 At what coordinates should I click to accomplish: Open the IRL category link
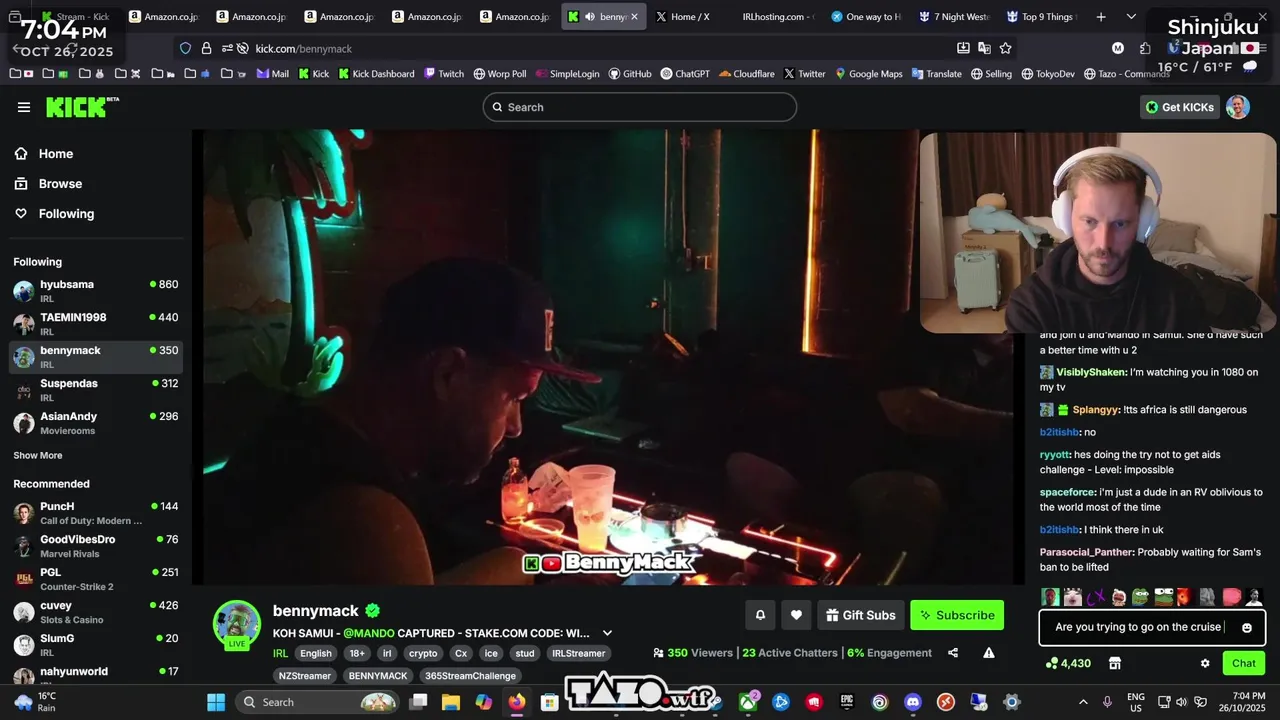point(280,653)
